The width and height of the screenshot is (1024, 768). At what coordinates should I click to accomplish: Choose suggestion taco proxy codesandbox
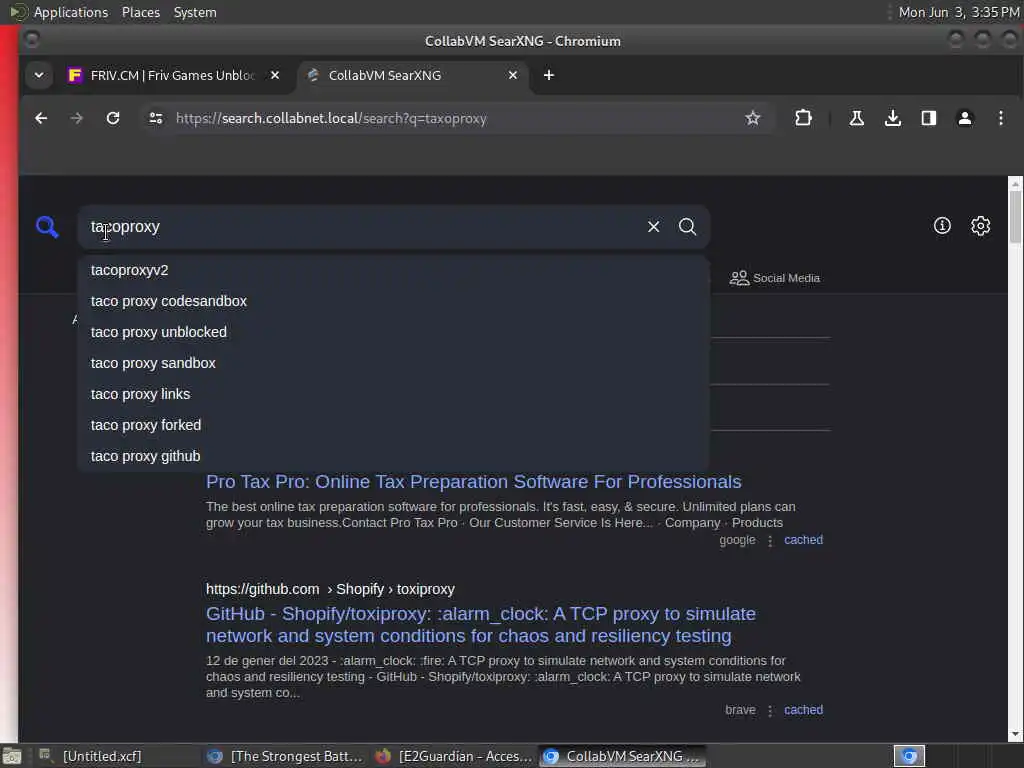[x=393, y=301]
